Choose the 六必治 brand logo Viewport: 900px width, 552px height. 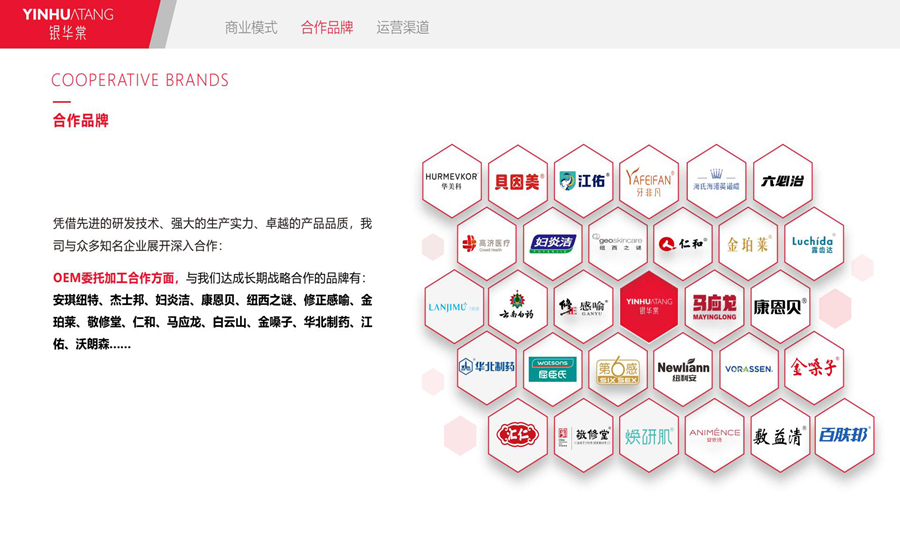click(782, 181)
